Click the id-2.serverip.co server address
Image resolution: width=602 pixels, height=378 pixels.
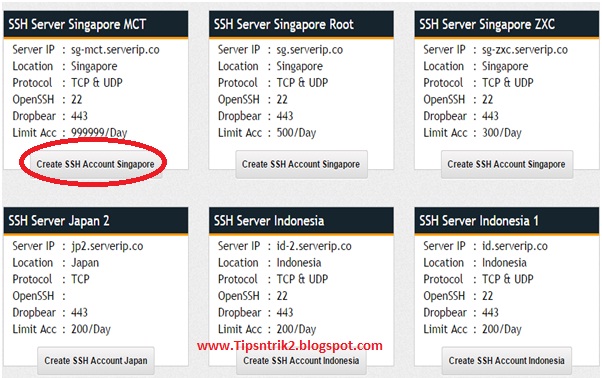coord(314,246)
